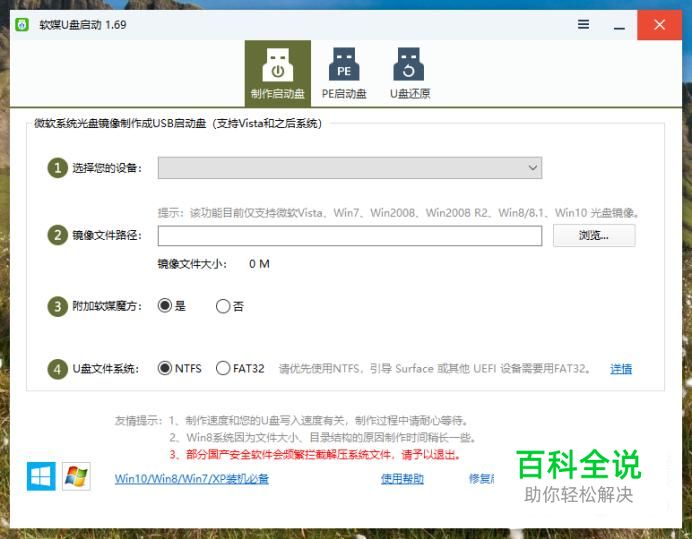Open the 使用帮助 help link
This screenshot has width=692, height=539.
(x=402, y=479)
